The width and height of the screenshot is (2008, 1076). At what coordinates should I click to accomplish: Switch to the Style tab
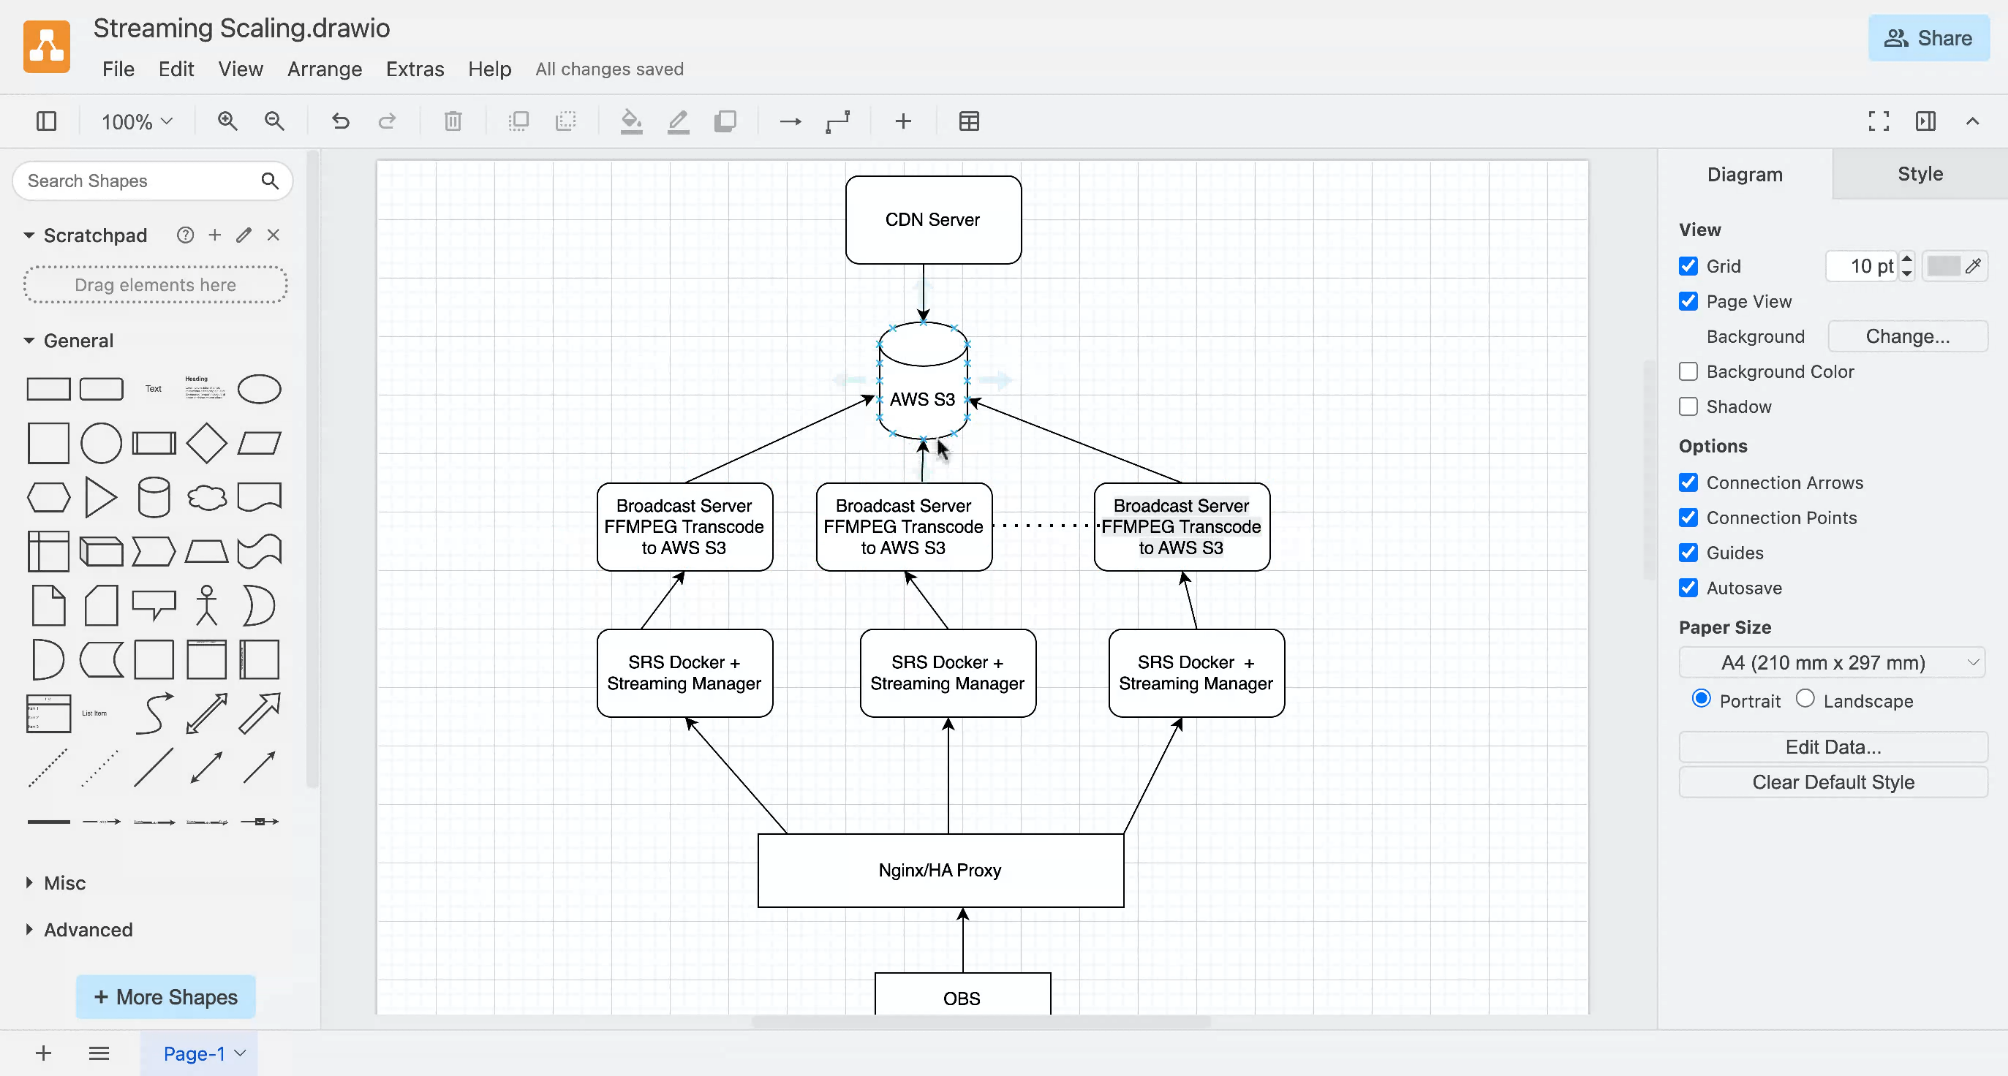coord(1920,174)
